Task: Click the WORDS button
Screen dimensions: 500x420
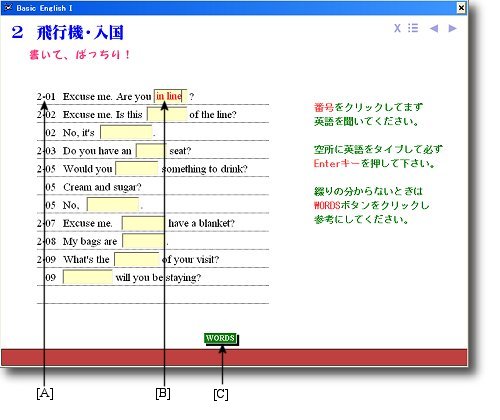Action: point(221,338)
